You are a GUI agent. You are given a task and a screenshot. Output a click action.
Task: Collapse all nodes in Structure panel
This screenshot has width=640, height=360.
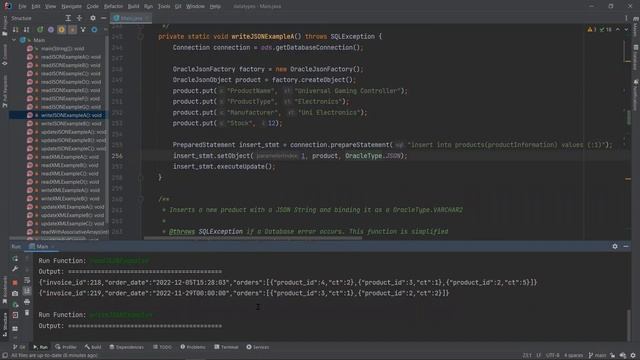tap(79, 18)
